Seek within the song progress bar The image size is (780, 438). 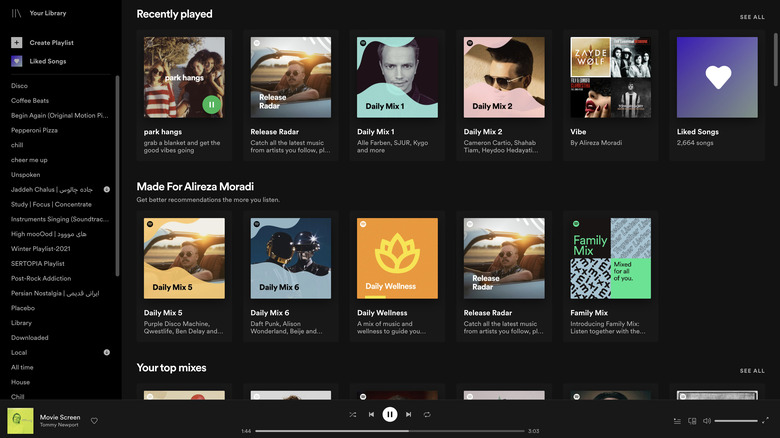390,431
